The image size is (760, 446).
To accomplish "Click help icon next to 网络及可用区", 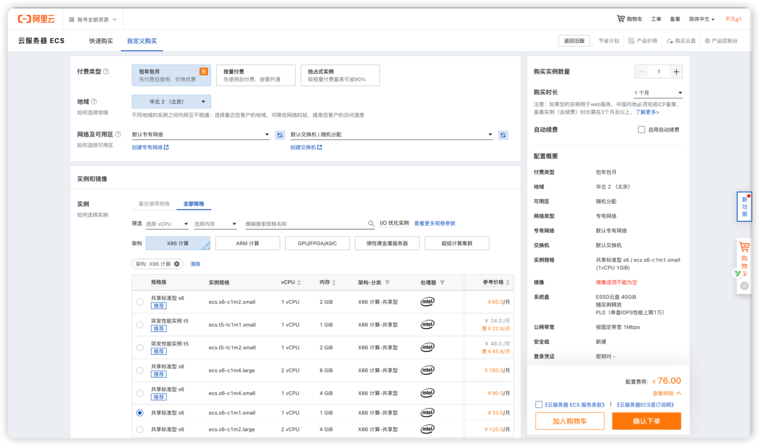I will 118,134.
